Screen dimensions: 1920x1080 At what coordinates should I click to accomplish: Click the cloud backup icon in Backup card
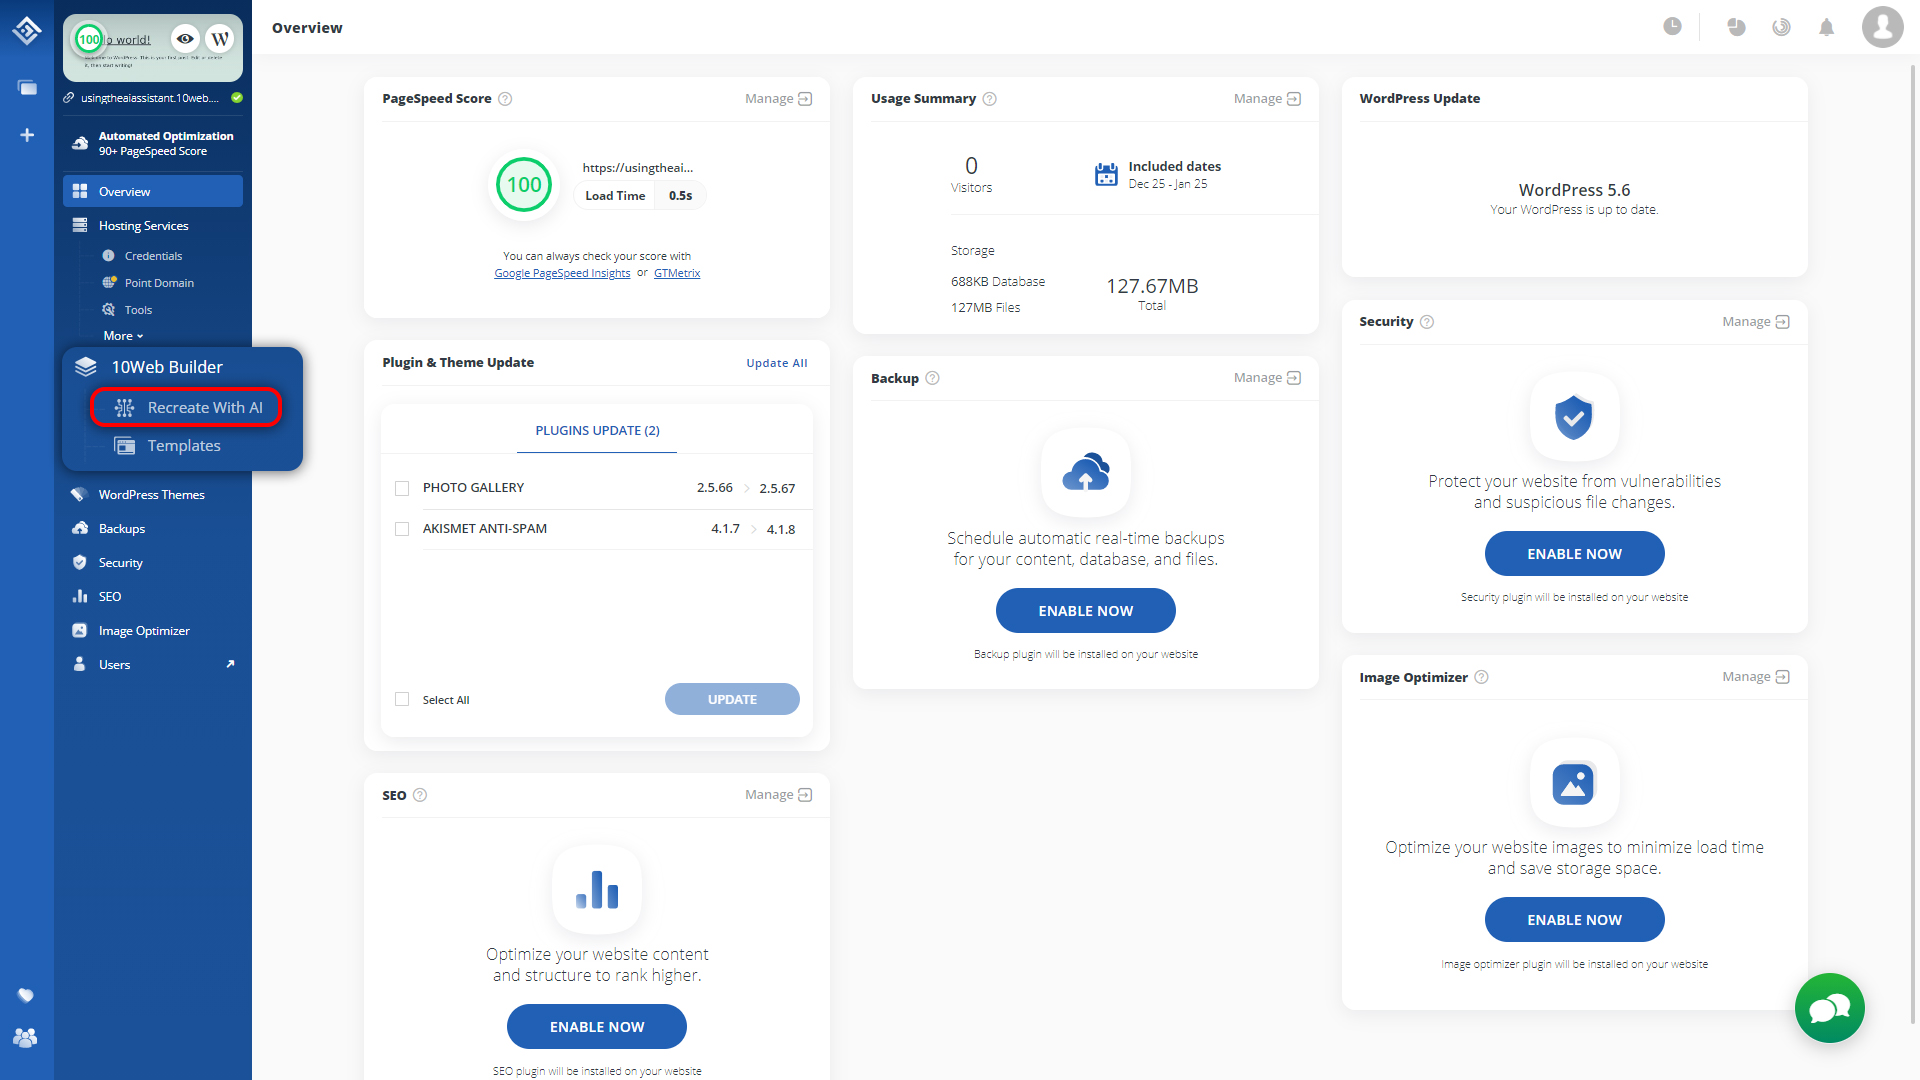[1085, 473]
